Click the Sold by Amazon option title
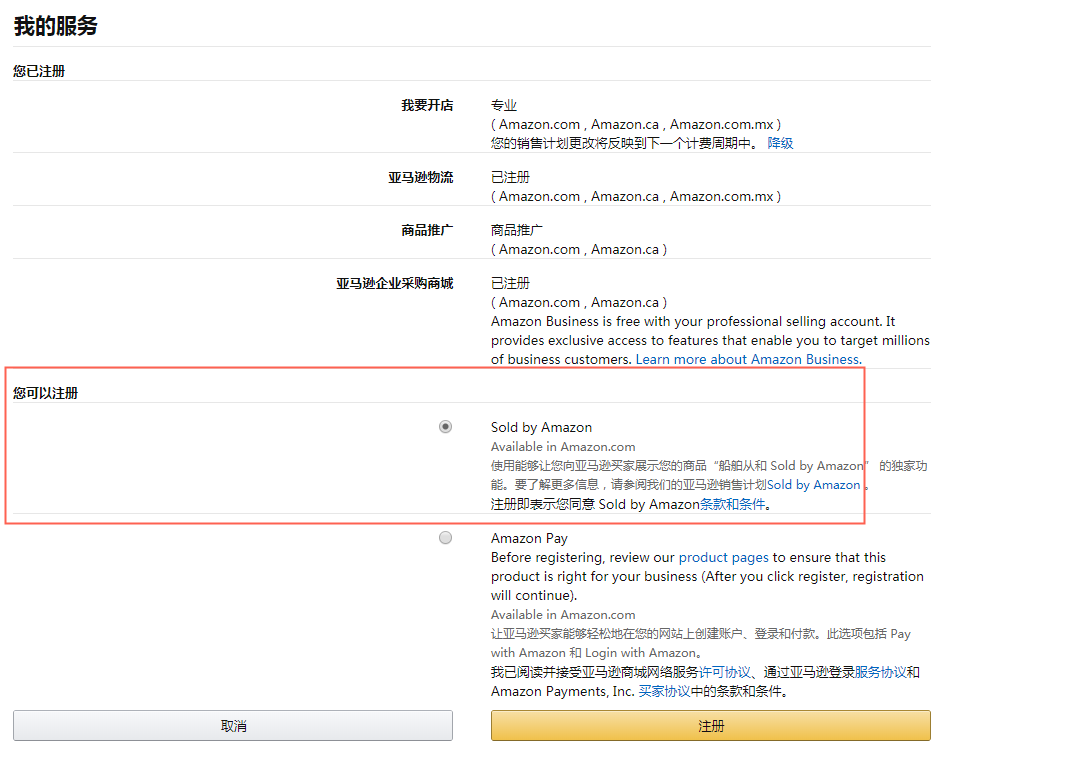This screenshot has height=765, width=1067. coord(542,427)
